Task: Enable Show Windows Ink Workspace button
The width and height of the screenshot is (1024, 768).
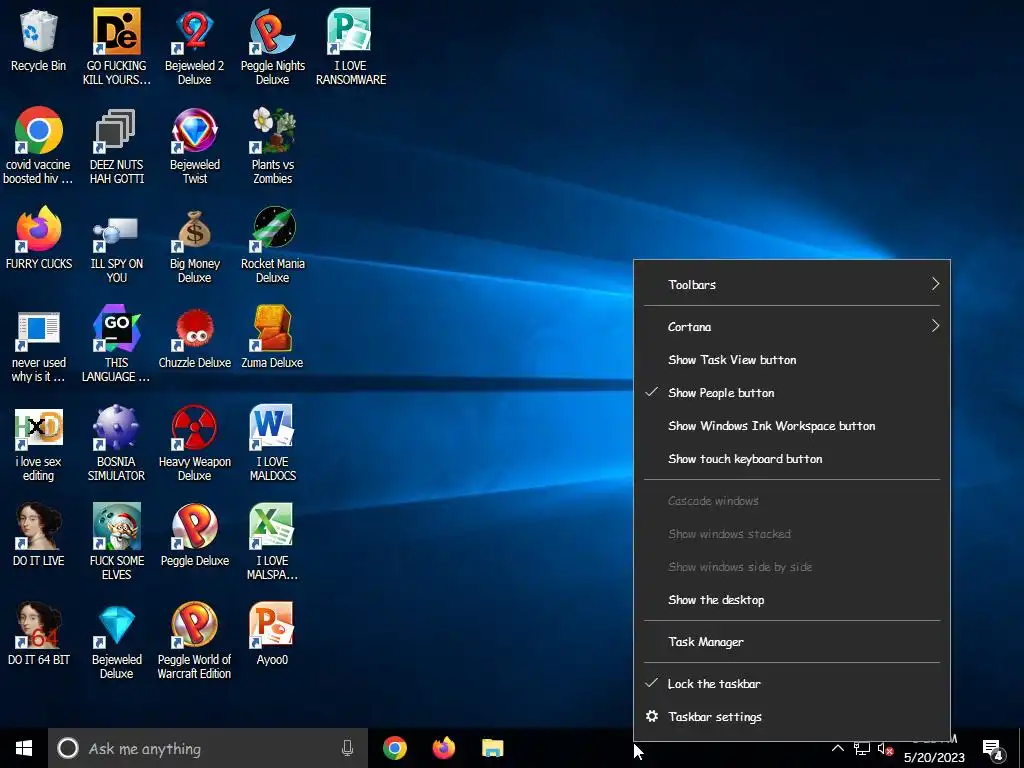Action: tap(792, 426)
